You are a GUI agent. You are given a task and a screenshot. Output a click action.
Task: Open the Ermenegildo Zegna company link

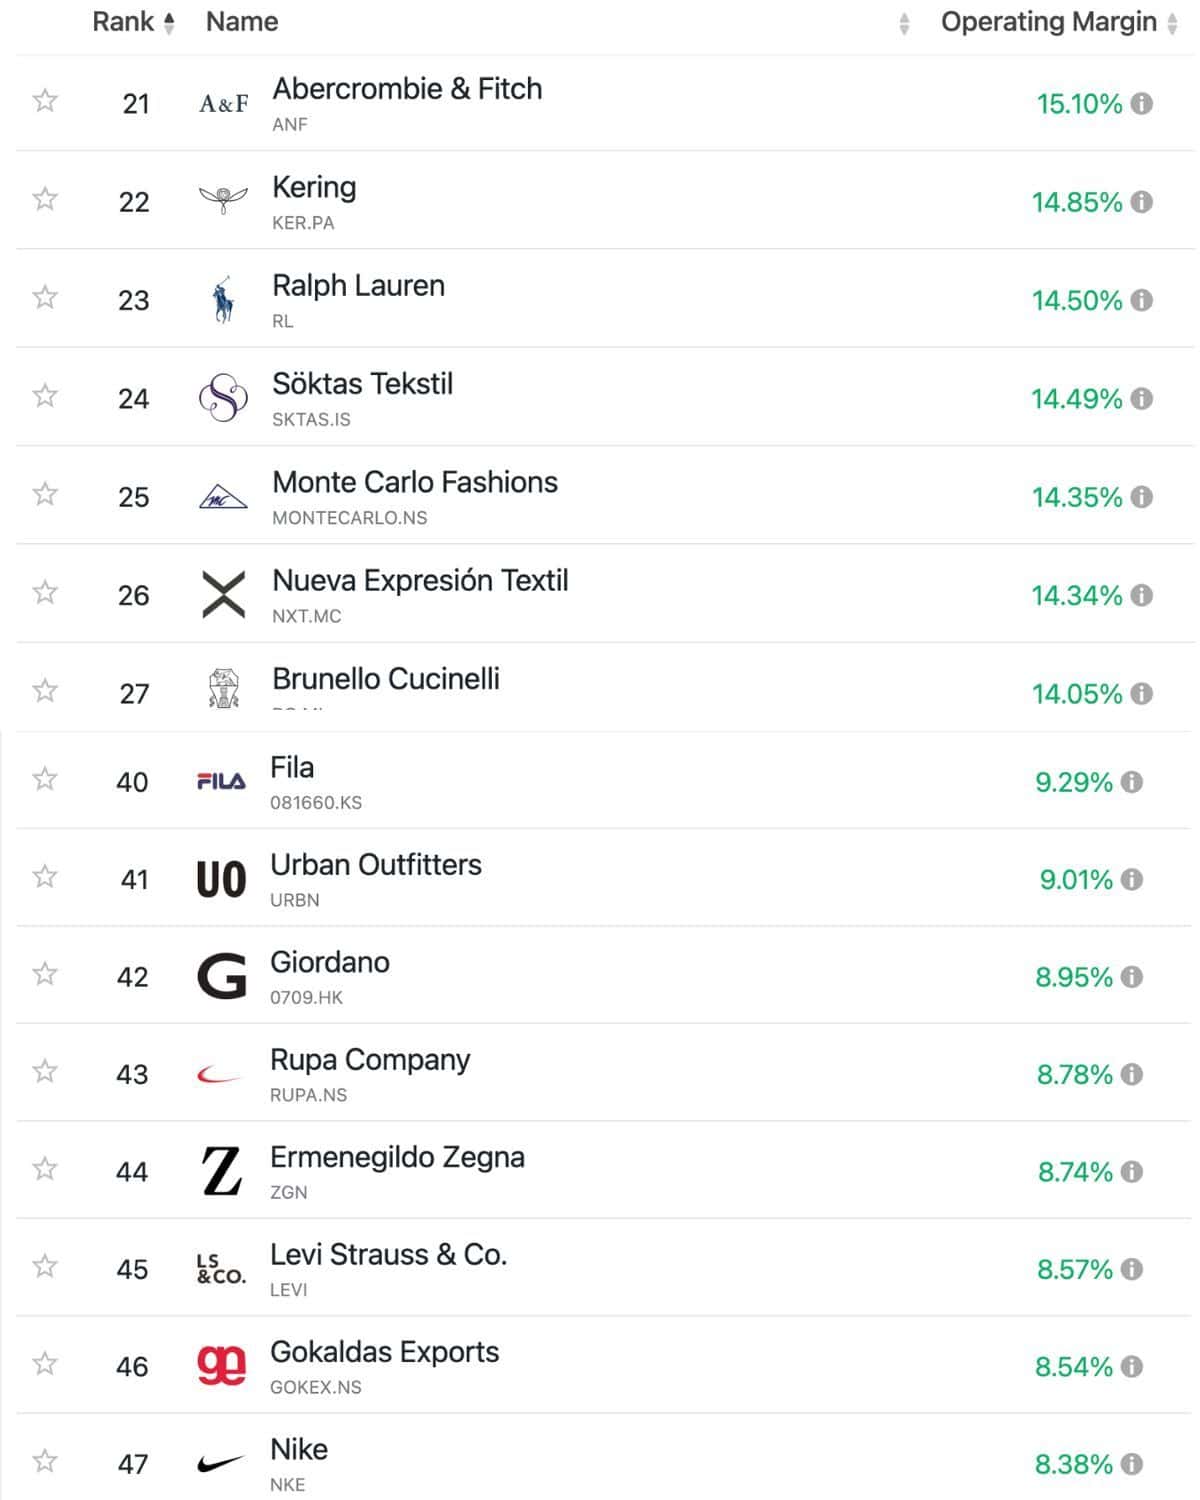click(397, 1157)
